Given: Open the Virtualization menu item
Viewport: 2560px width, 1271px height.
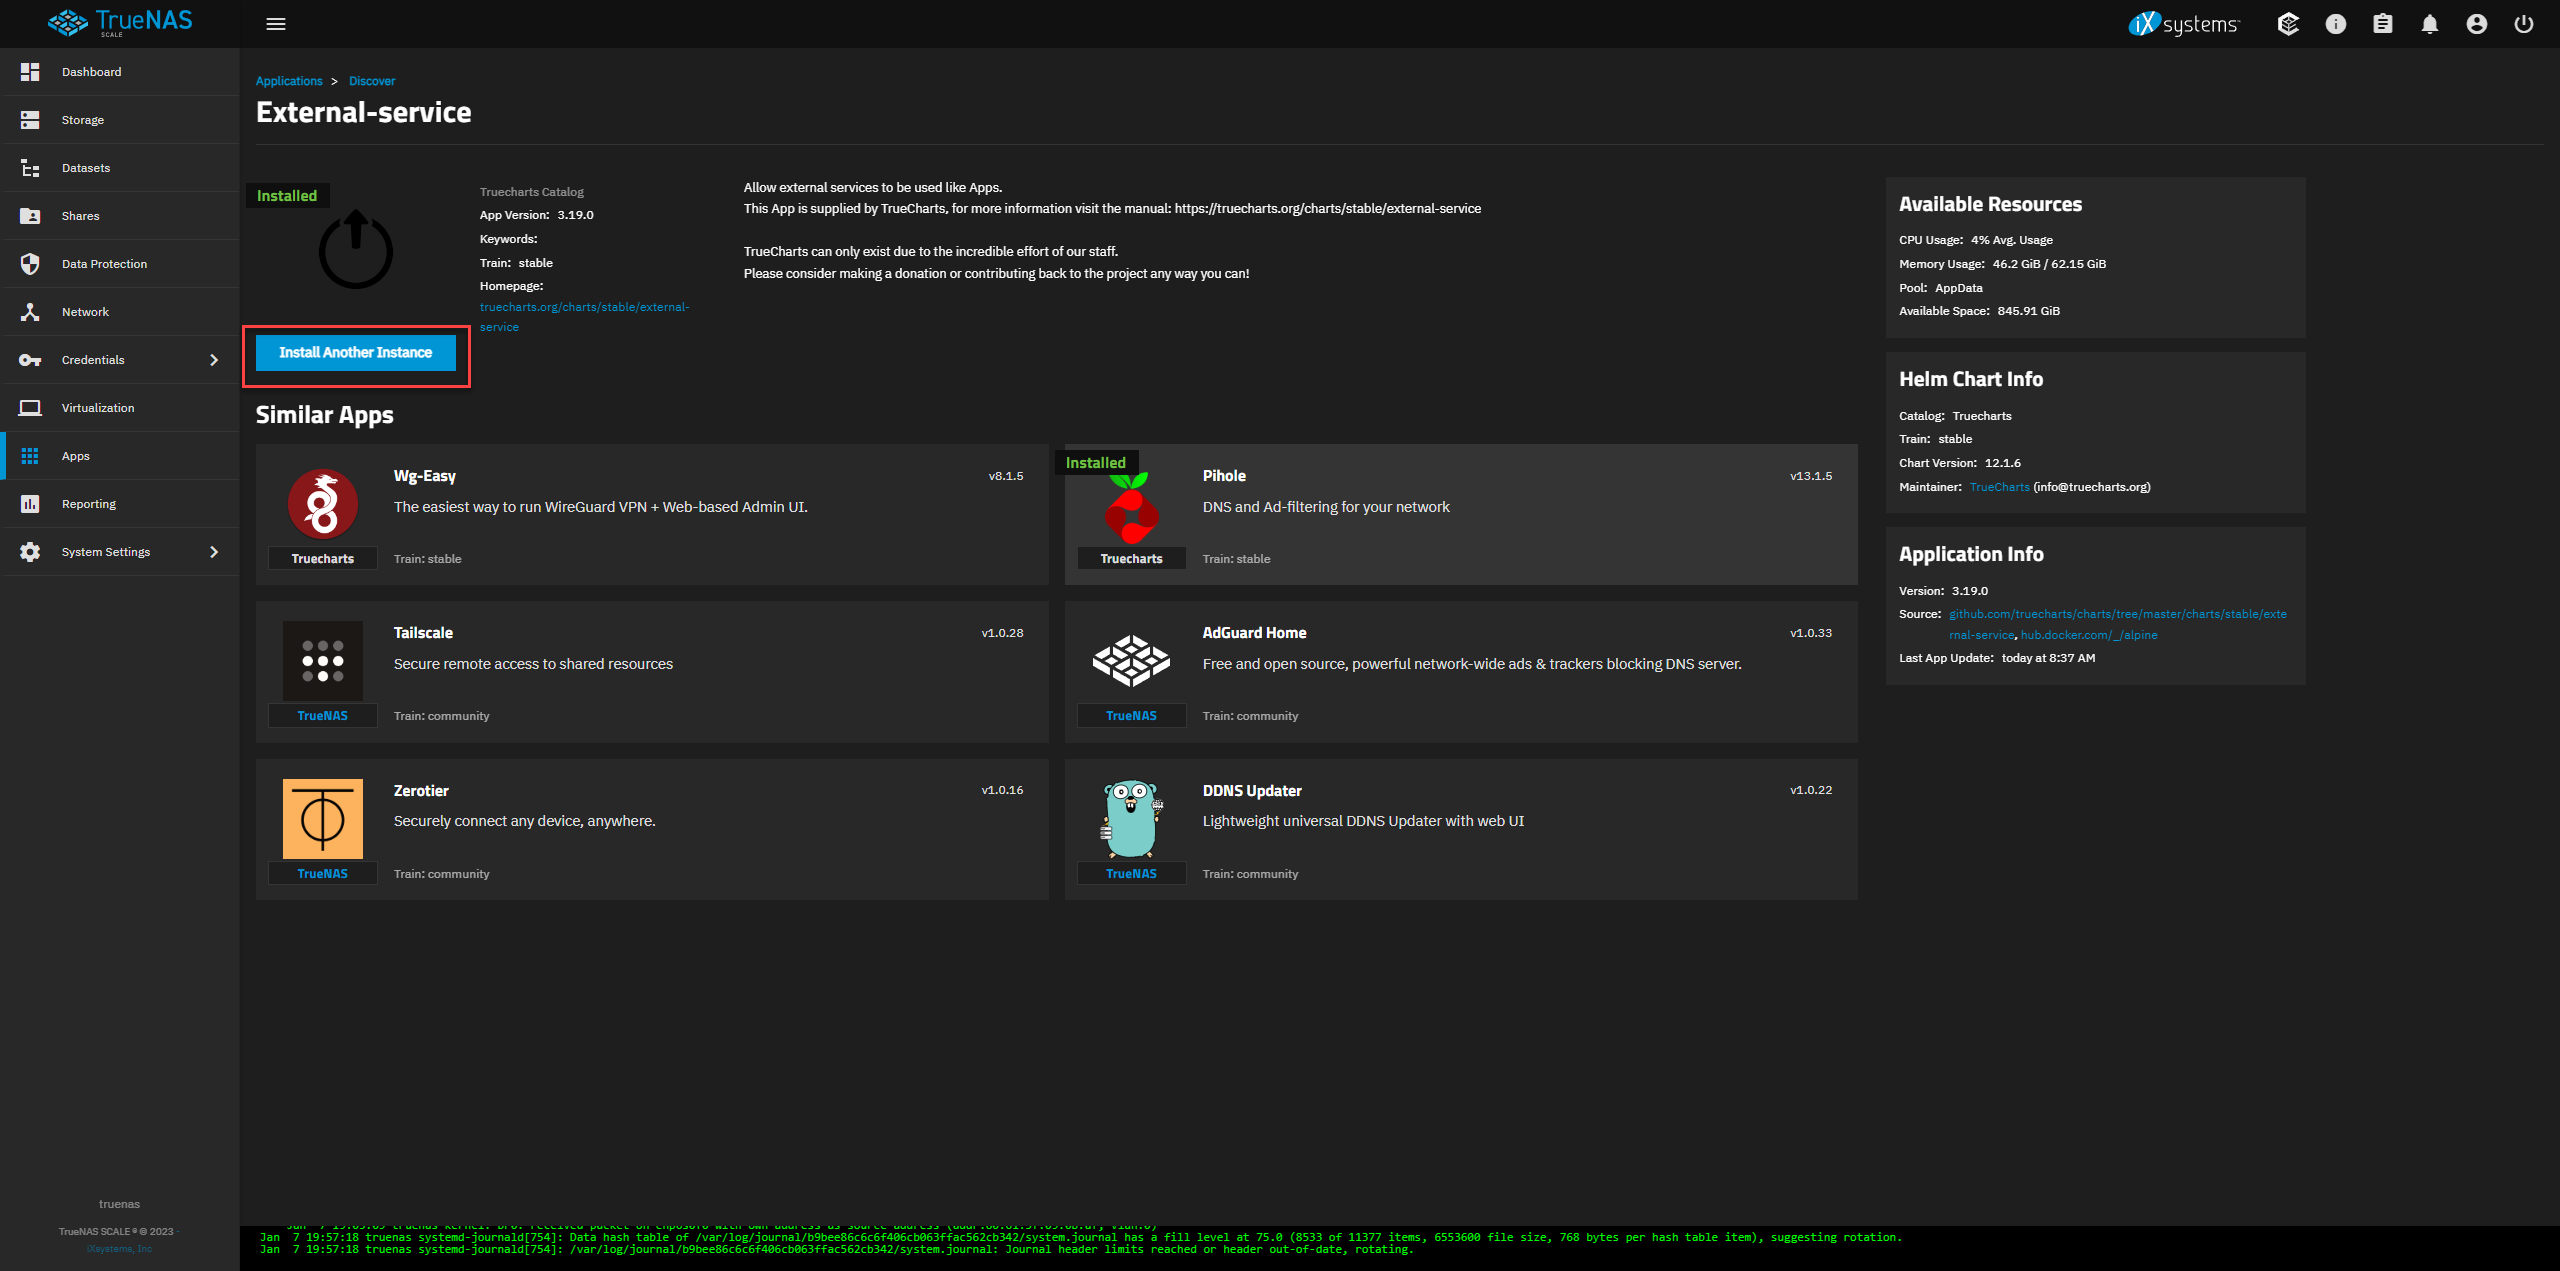Looking at the screenshot, I should coord(120,408).
